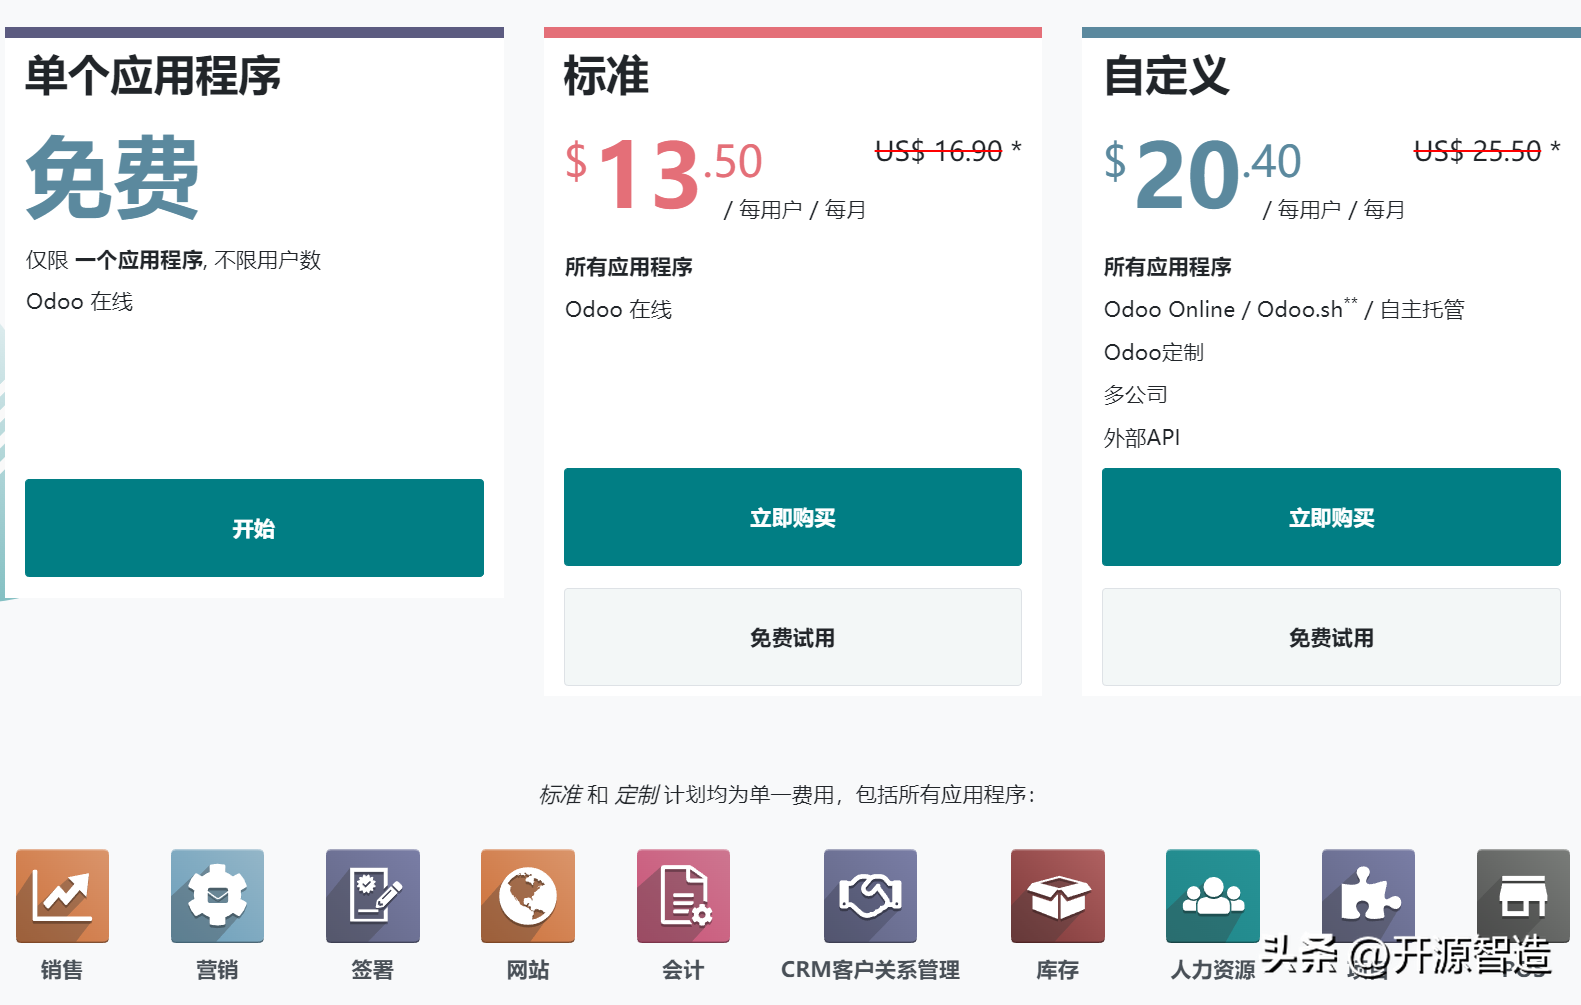1581x1005 pixels.
Task: Select the 库存 inventory box icon
Action: [x=1058, y=896]
